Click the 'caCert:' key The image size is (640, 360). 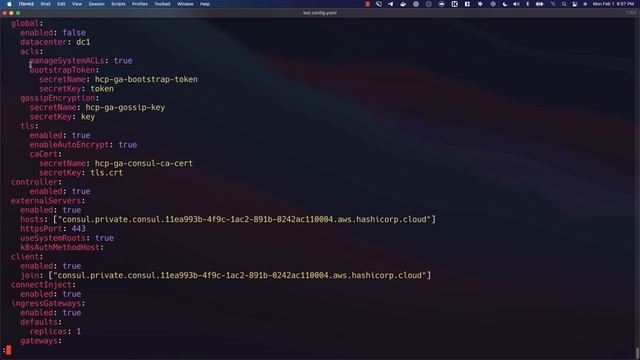46,154
